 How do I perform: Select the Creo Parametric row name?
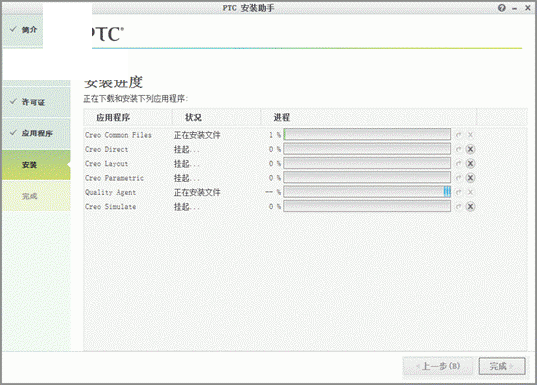tap(114, 178)
